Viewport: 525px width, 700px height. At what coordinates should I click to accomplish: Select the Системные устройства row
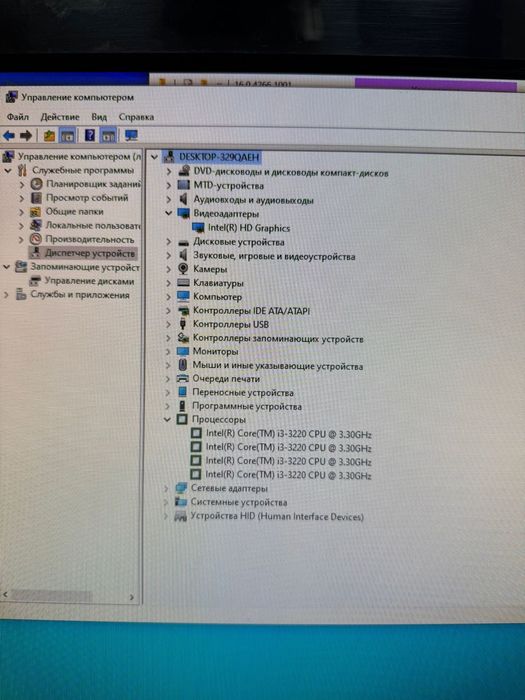click(x=239, y=502)
